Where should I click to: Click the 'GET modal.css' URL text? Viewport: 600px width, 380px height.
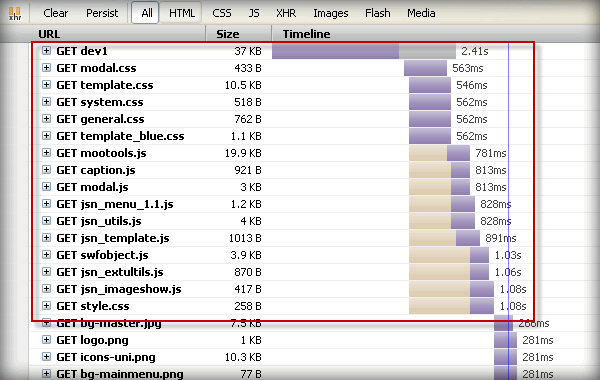[96, 68]
